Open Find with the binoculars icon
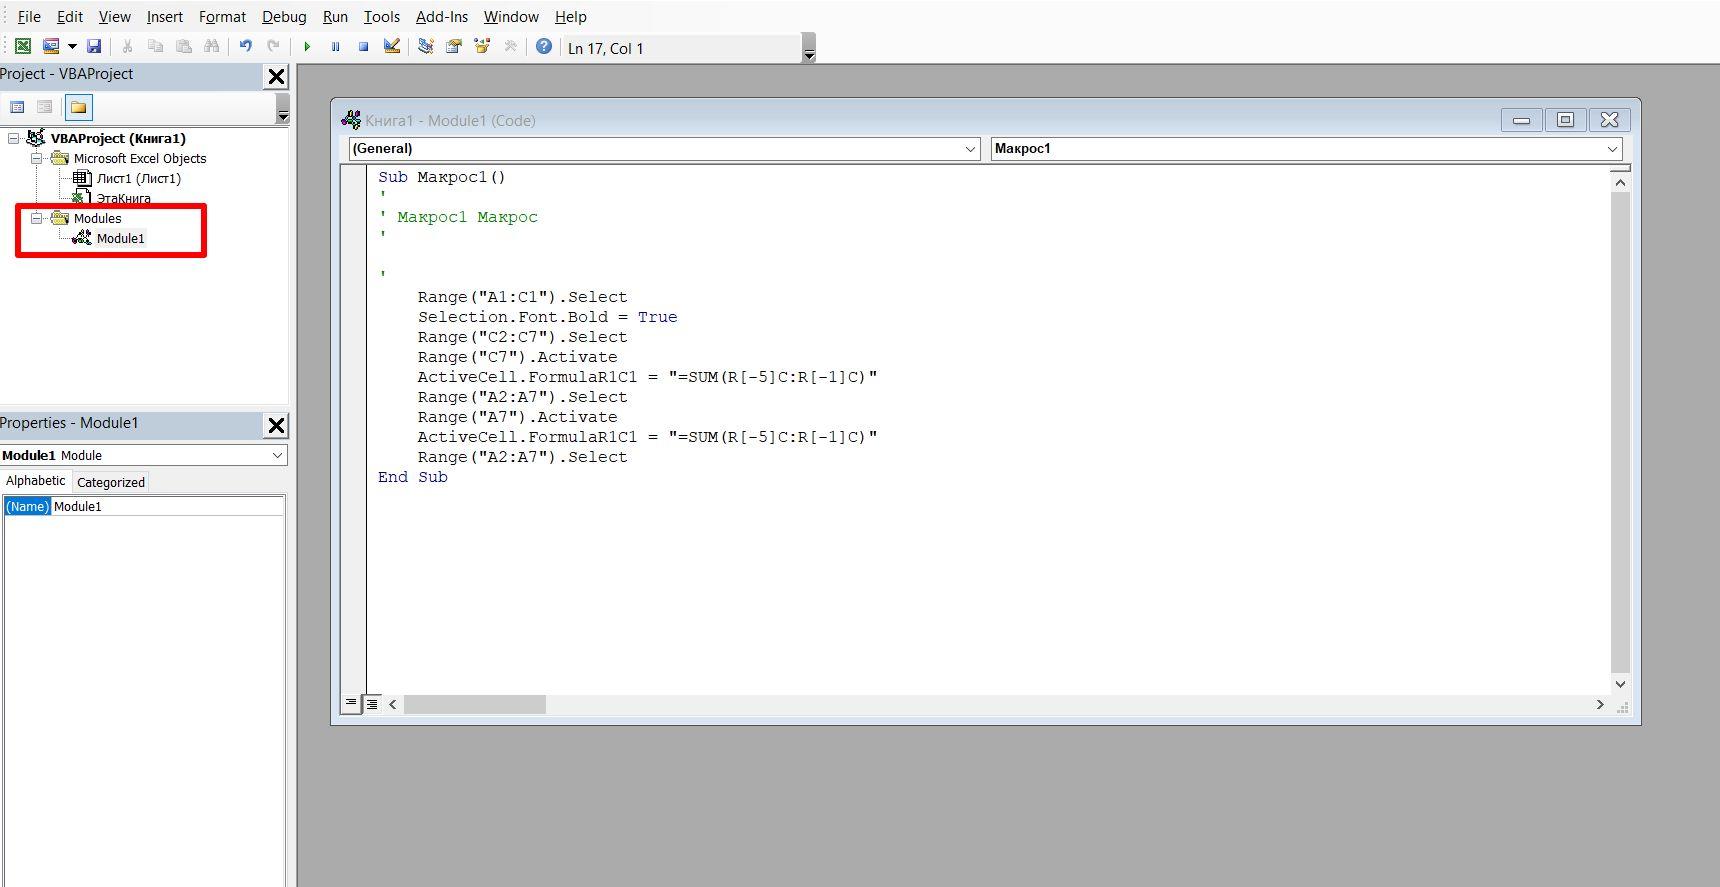 click(211, 46)
